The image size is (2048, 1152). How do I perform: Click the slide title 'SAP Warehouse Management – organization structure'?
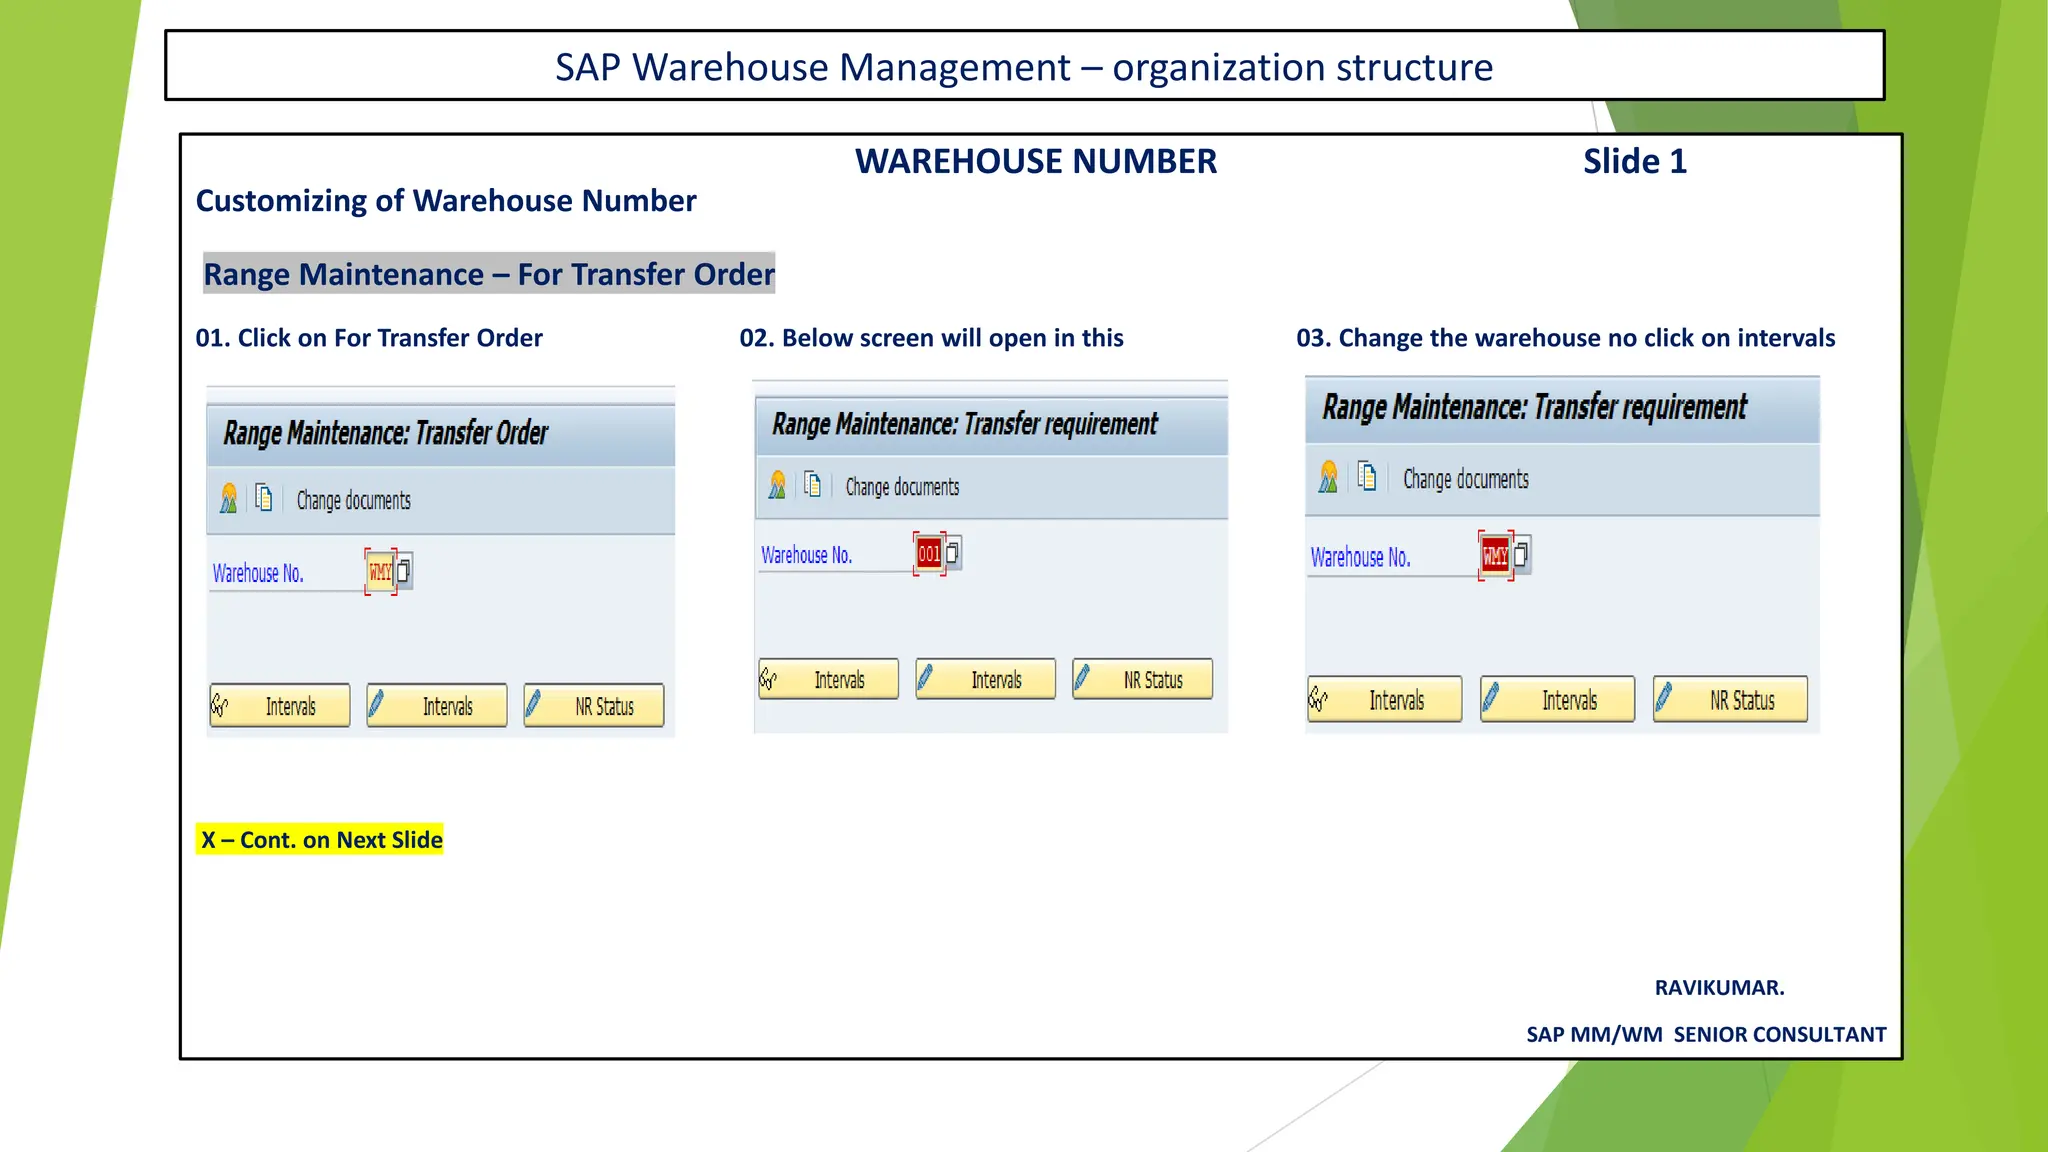point(1024,67)
